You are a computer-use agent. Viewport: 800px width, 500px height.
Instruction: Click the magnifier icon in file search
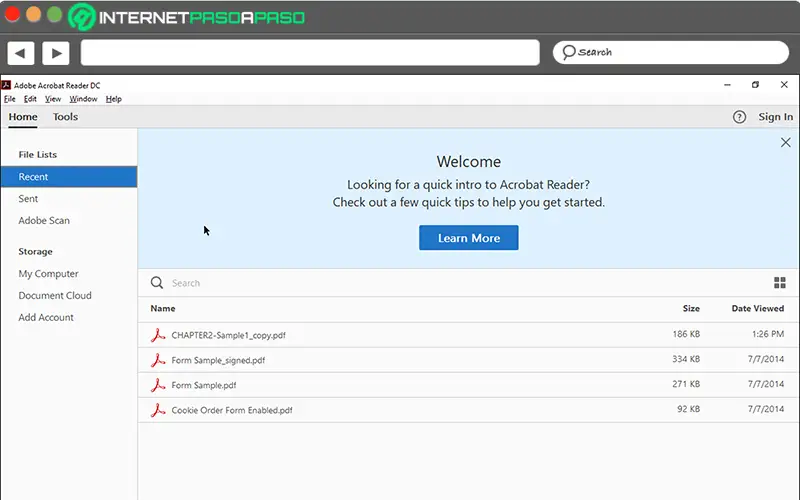[157, 283]
